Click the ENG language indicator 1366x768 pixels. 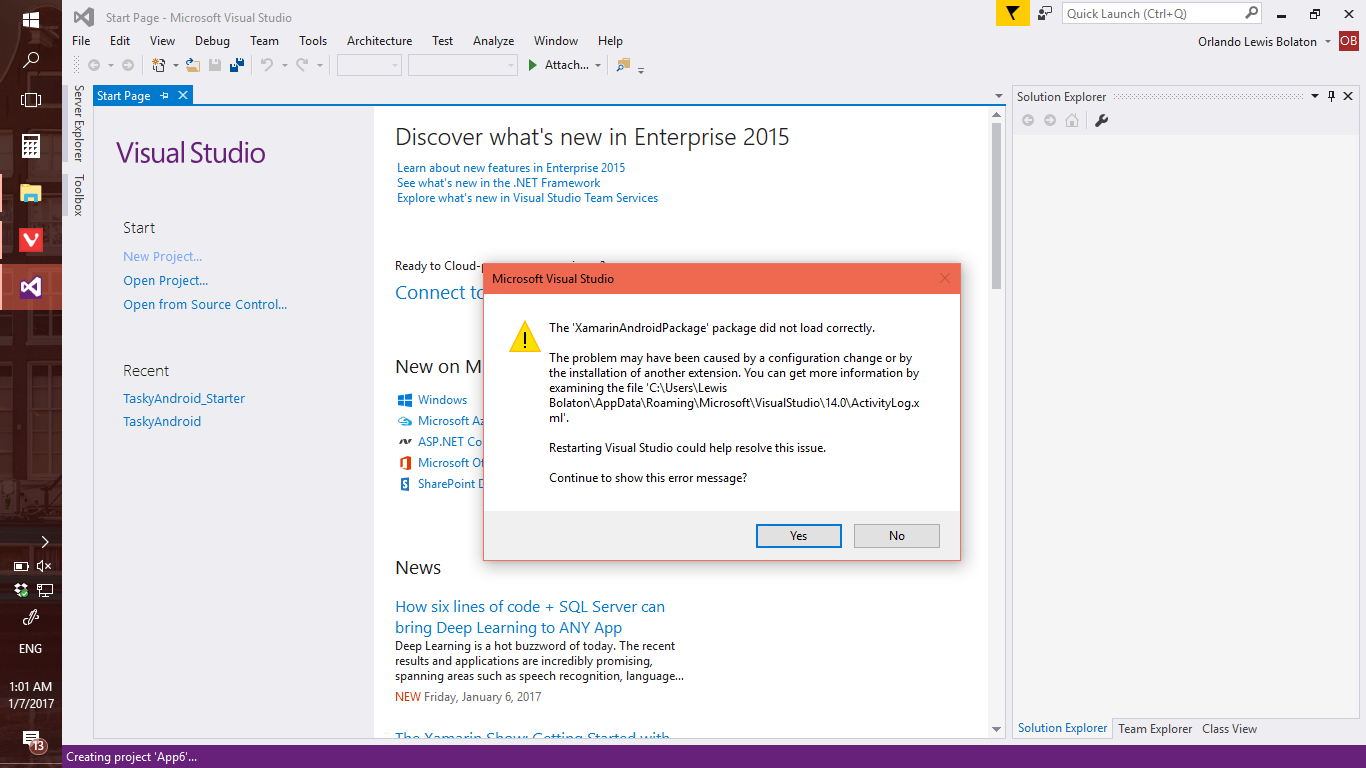(31, 649)
